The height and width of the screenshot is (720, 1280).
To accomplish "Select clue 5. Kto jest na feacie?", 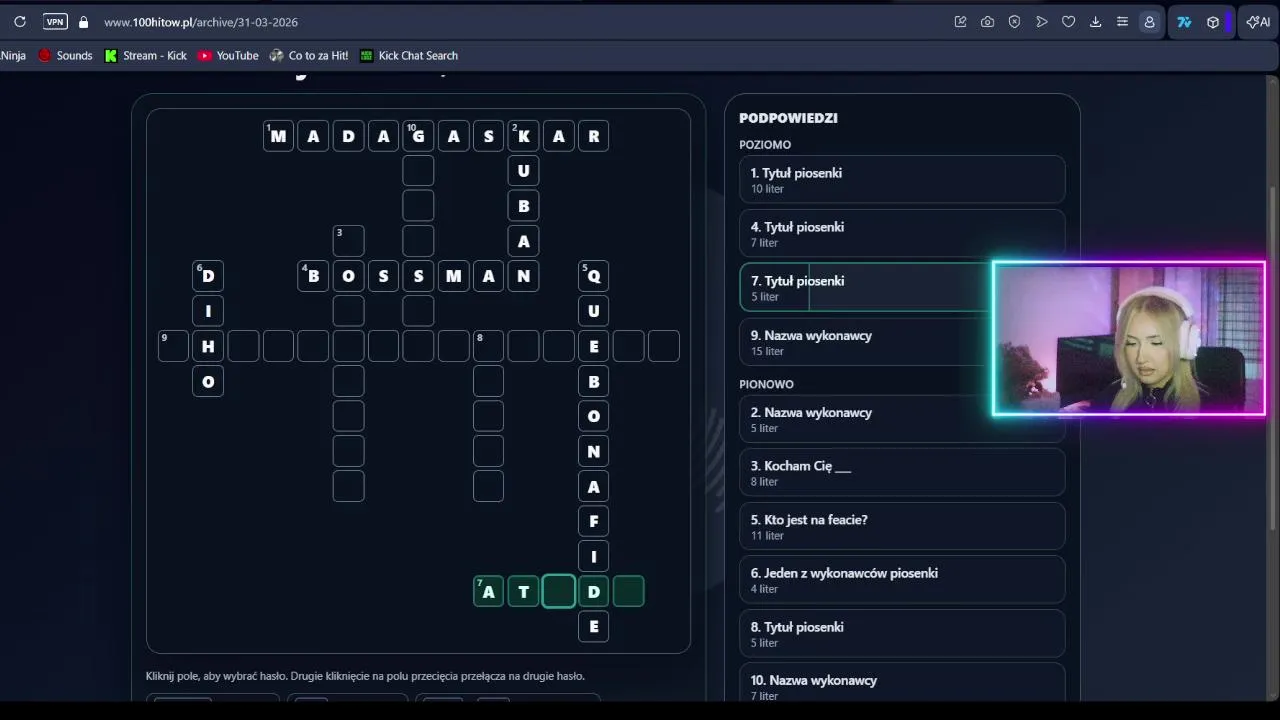I will (902, 527).
